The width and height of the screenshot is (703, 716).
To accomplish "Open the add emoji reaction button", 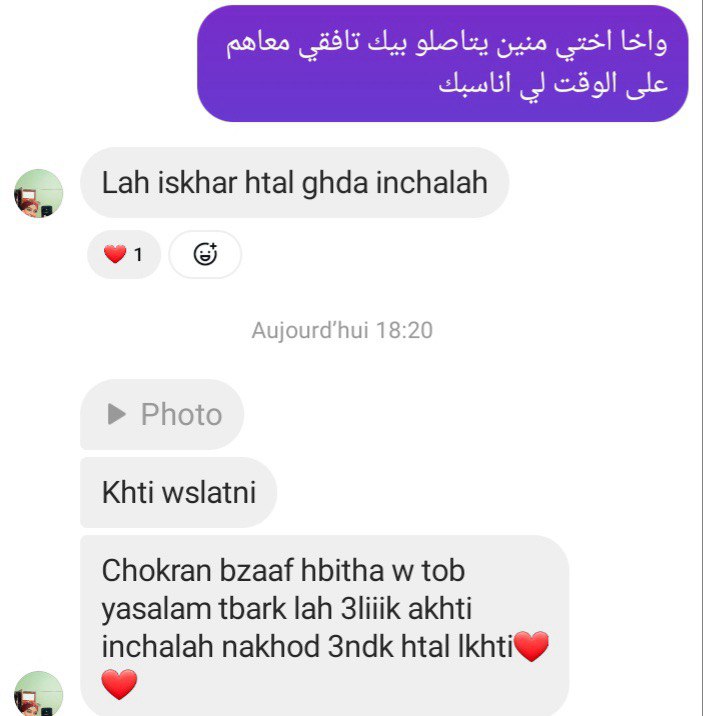I will 205,254.
